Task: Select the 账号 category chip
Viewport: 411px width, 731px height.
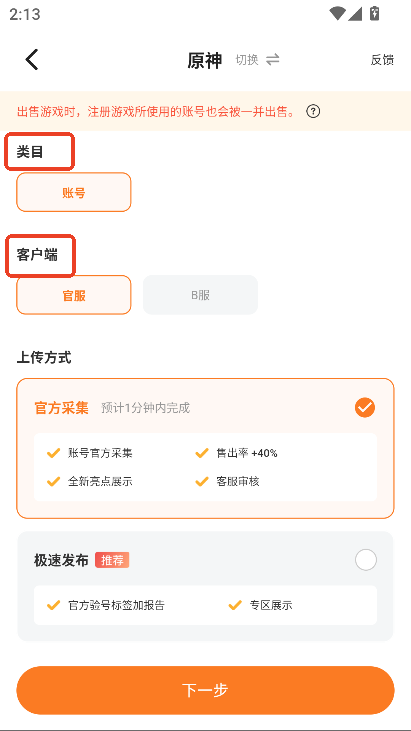Action: tap(74, 192)
